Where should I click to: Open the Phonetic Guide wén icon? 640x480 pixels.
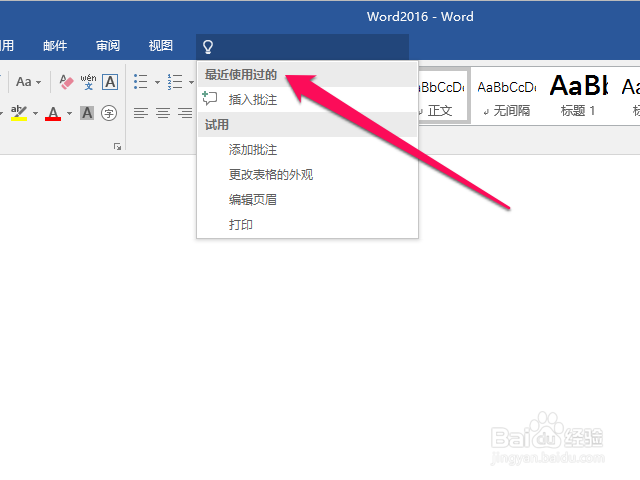pyautogui.click(x=89, y=82)
